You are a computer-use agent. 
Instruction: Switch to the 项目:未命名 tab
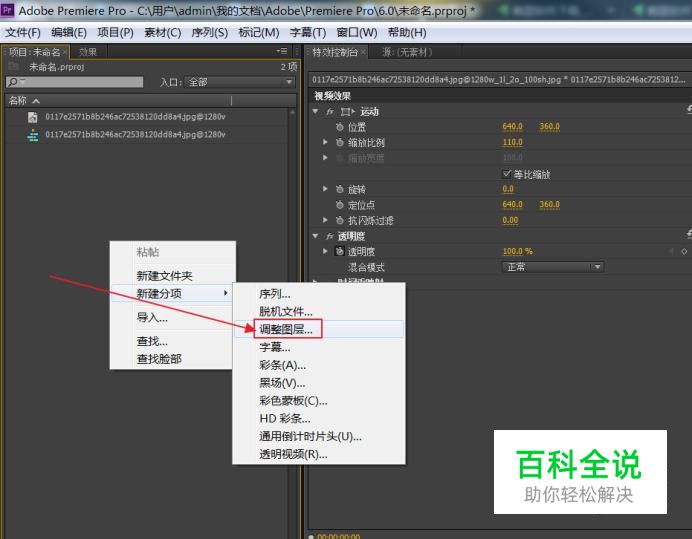click(35, 52)
